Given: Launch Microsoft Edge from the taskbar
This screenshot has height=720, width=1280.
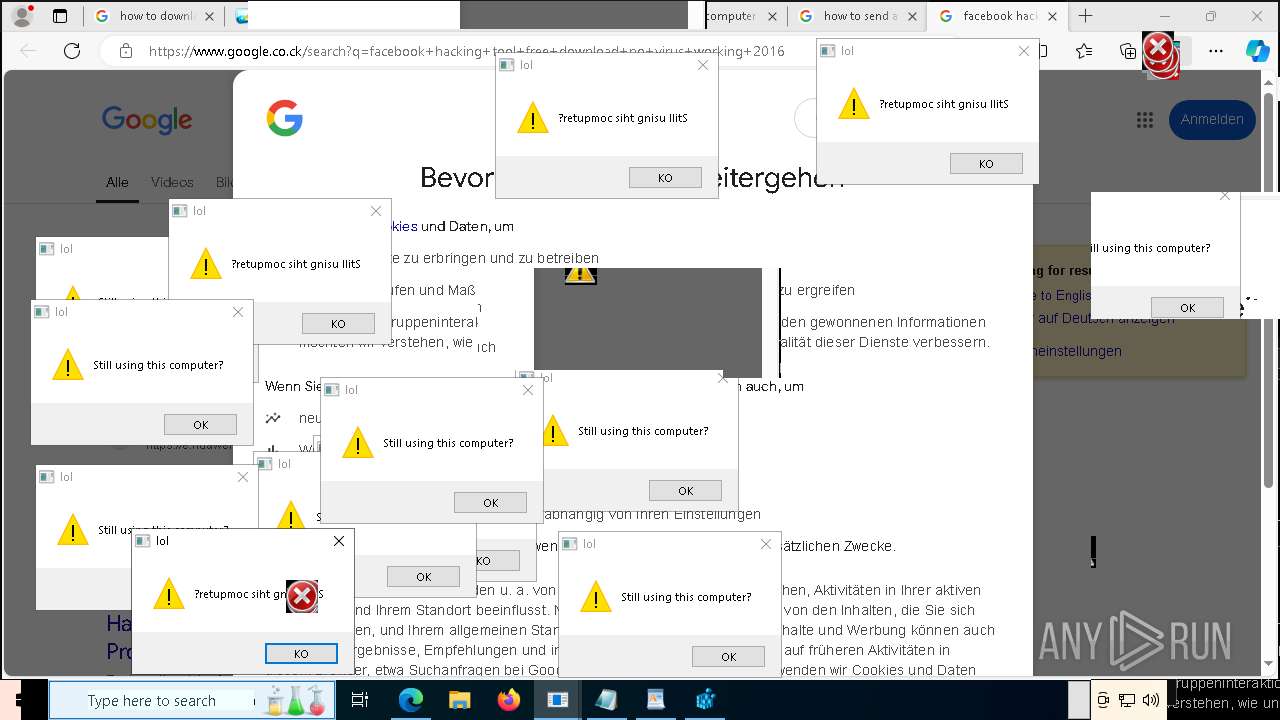Looking at the screenshot, I should [x=411, y=700].
